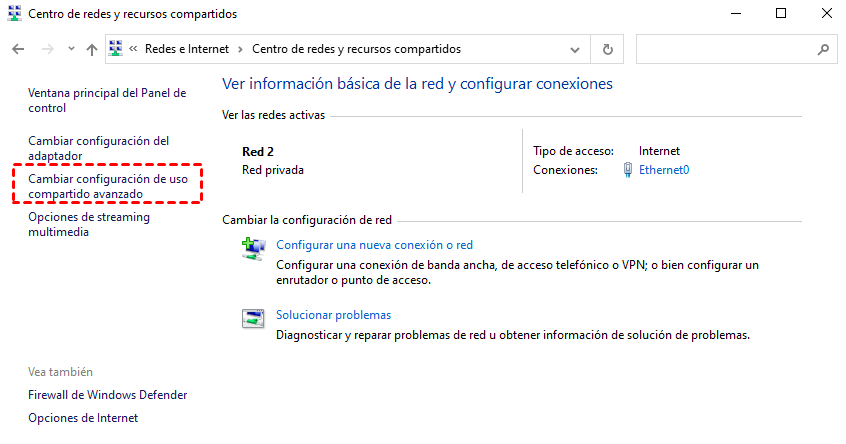Open Cambiar configuración del adaptador
This screenshot has width=846, height=444.
[x=98, y=148]
